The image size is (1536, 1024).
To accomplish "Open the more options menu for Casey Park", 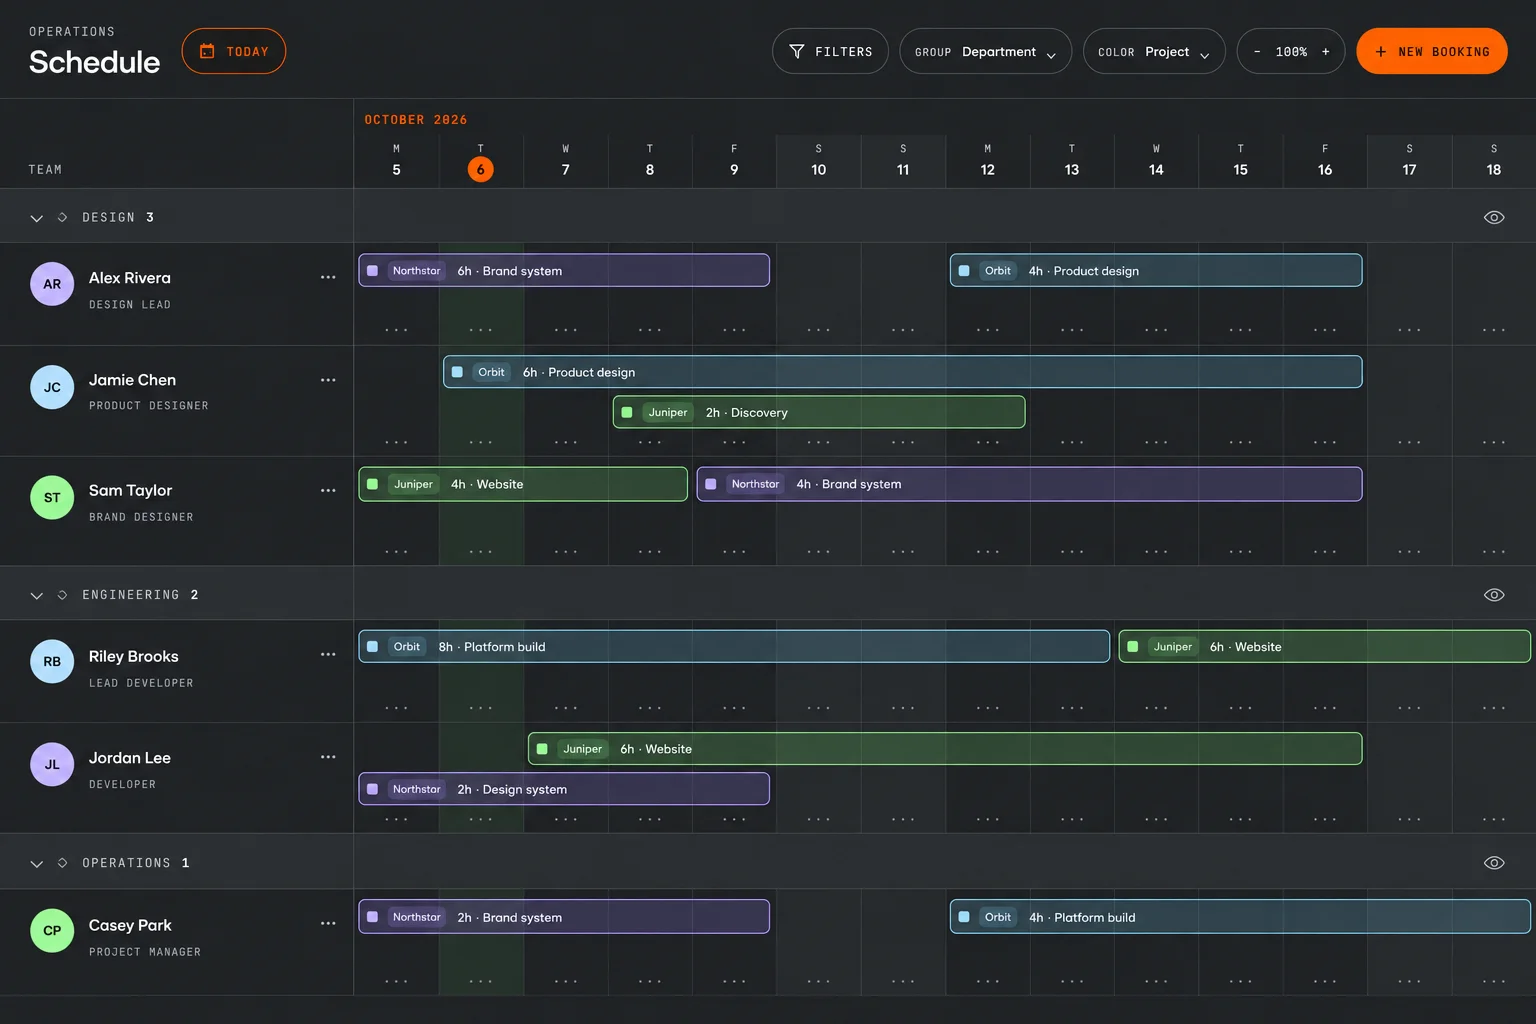I will click(x=328, y=923).
